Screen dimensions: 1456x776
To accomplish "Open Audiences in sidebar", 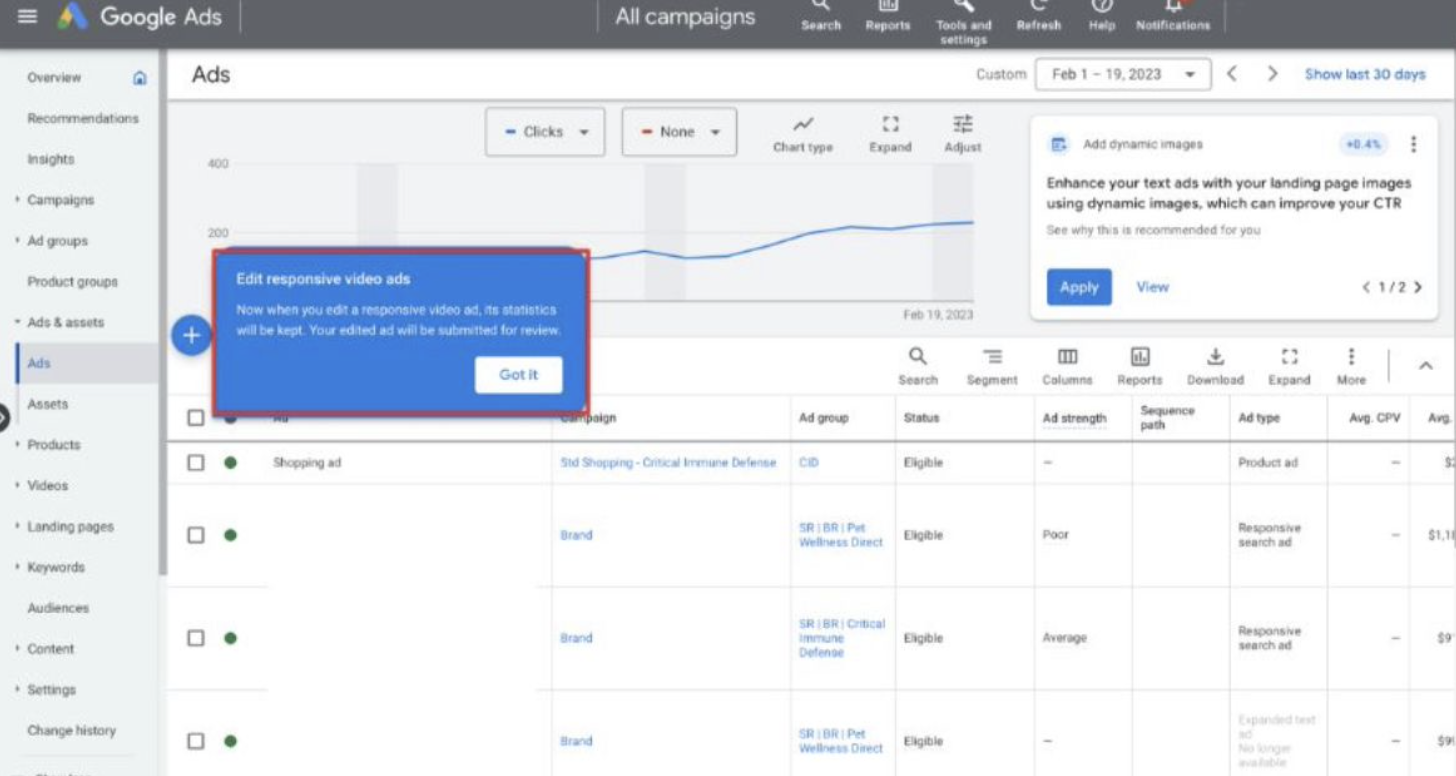I will click(x=58, y=608).
